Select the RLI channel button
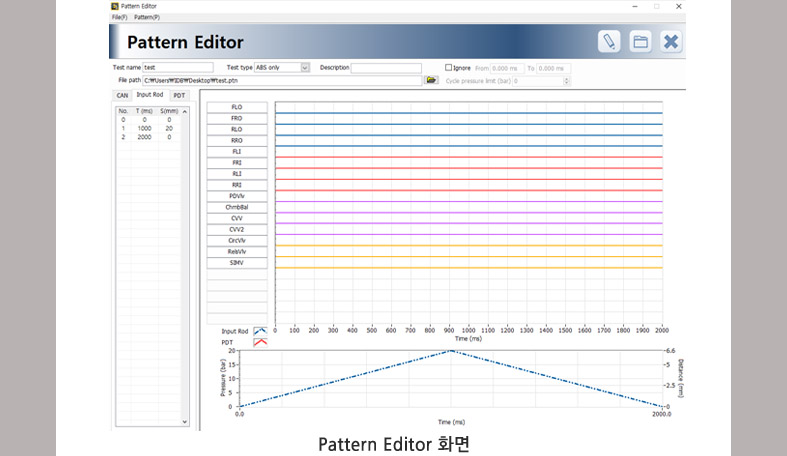The image size is (787, 456). pyautogui.click(x=237, y=174)
